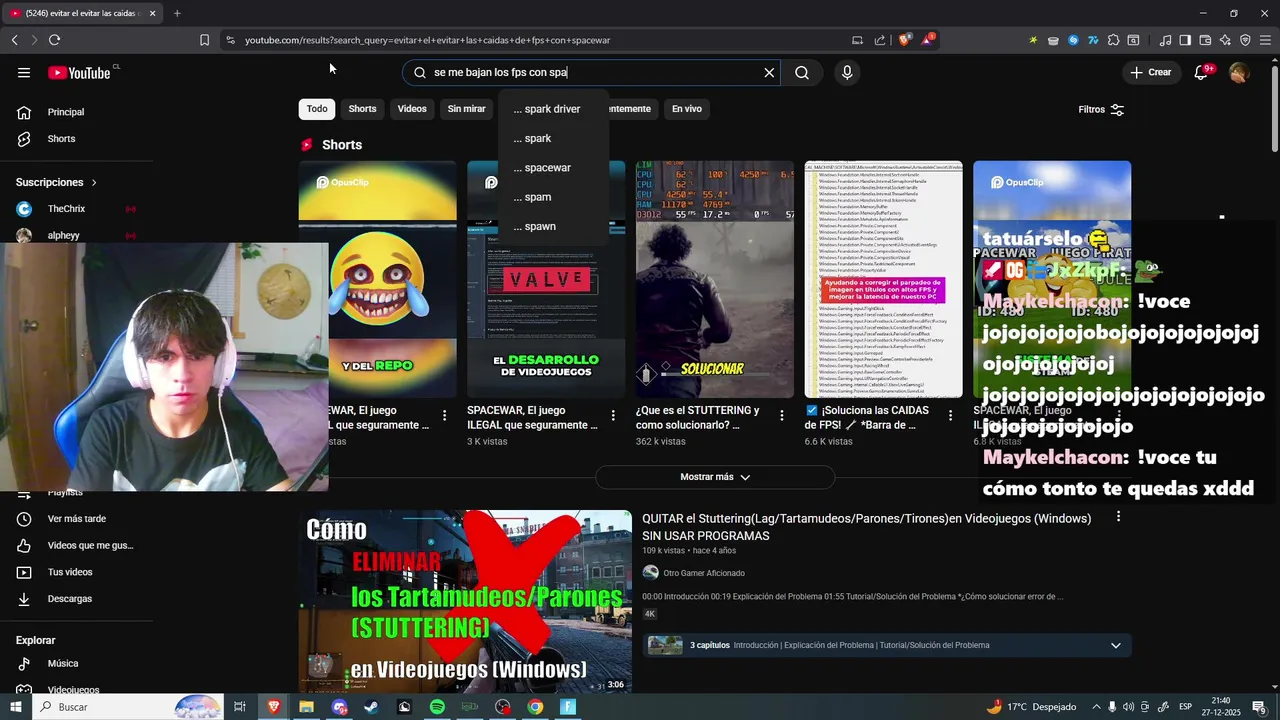Open the Brave Wallet icon
The image size is (1280, 720).
click(x=1205, y=40)
